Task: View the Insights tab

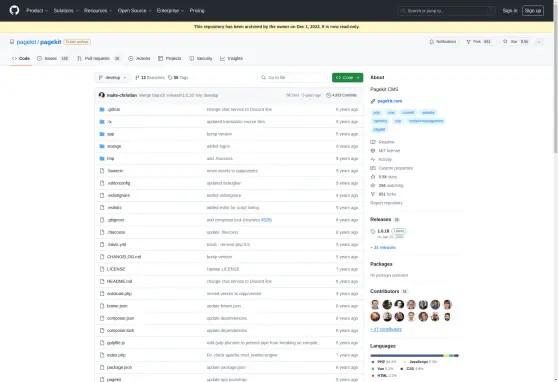Action: (231, 58)
